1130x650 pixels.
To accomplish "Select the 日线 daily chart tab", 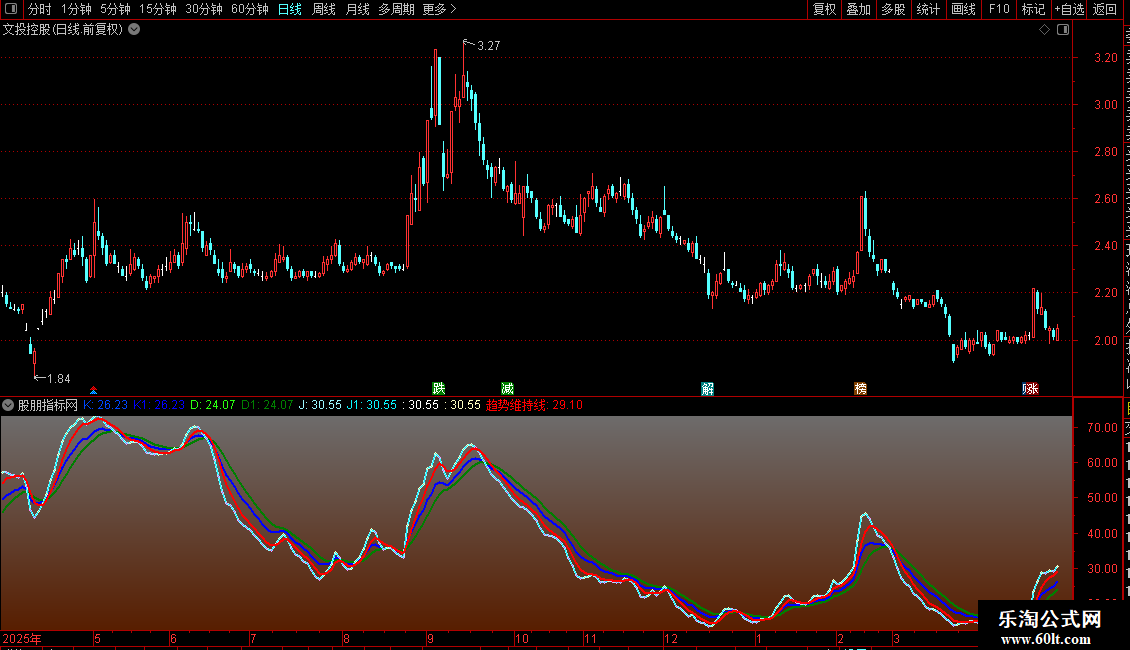I will click(290, 9).
